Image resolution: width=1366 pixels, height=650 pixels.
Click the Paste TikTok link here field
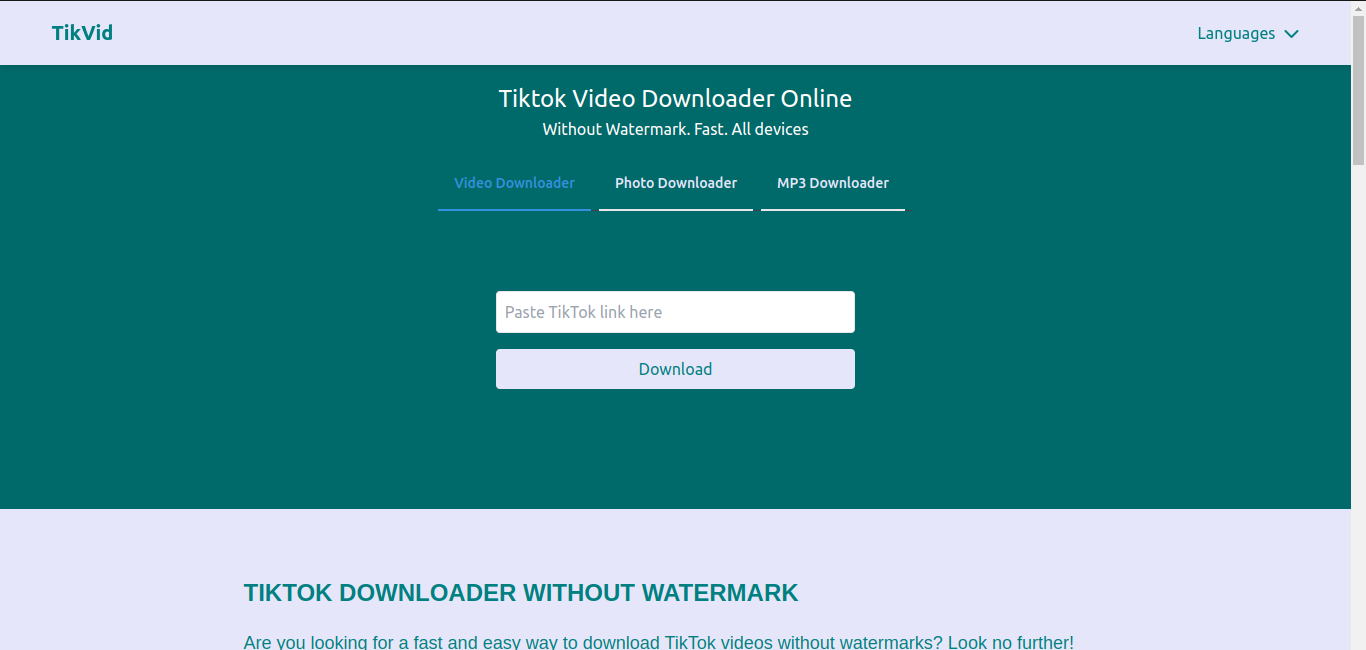point(675,311)
